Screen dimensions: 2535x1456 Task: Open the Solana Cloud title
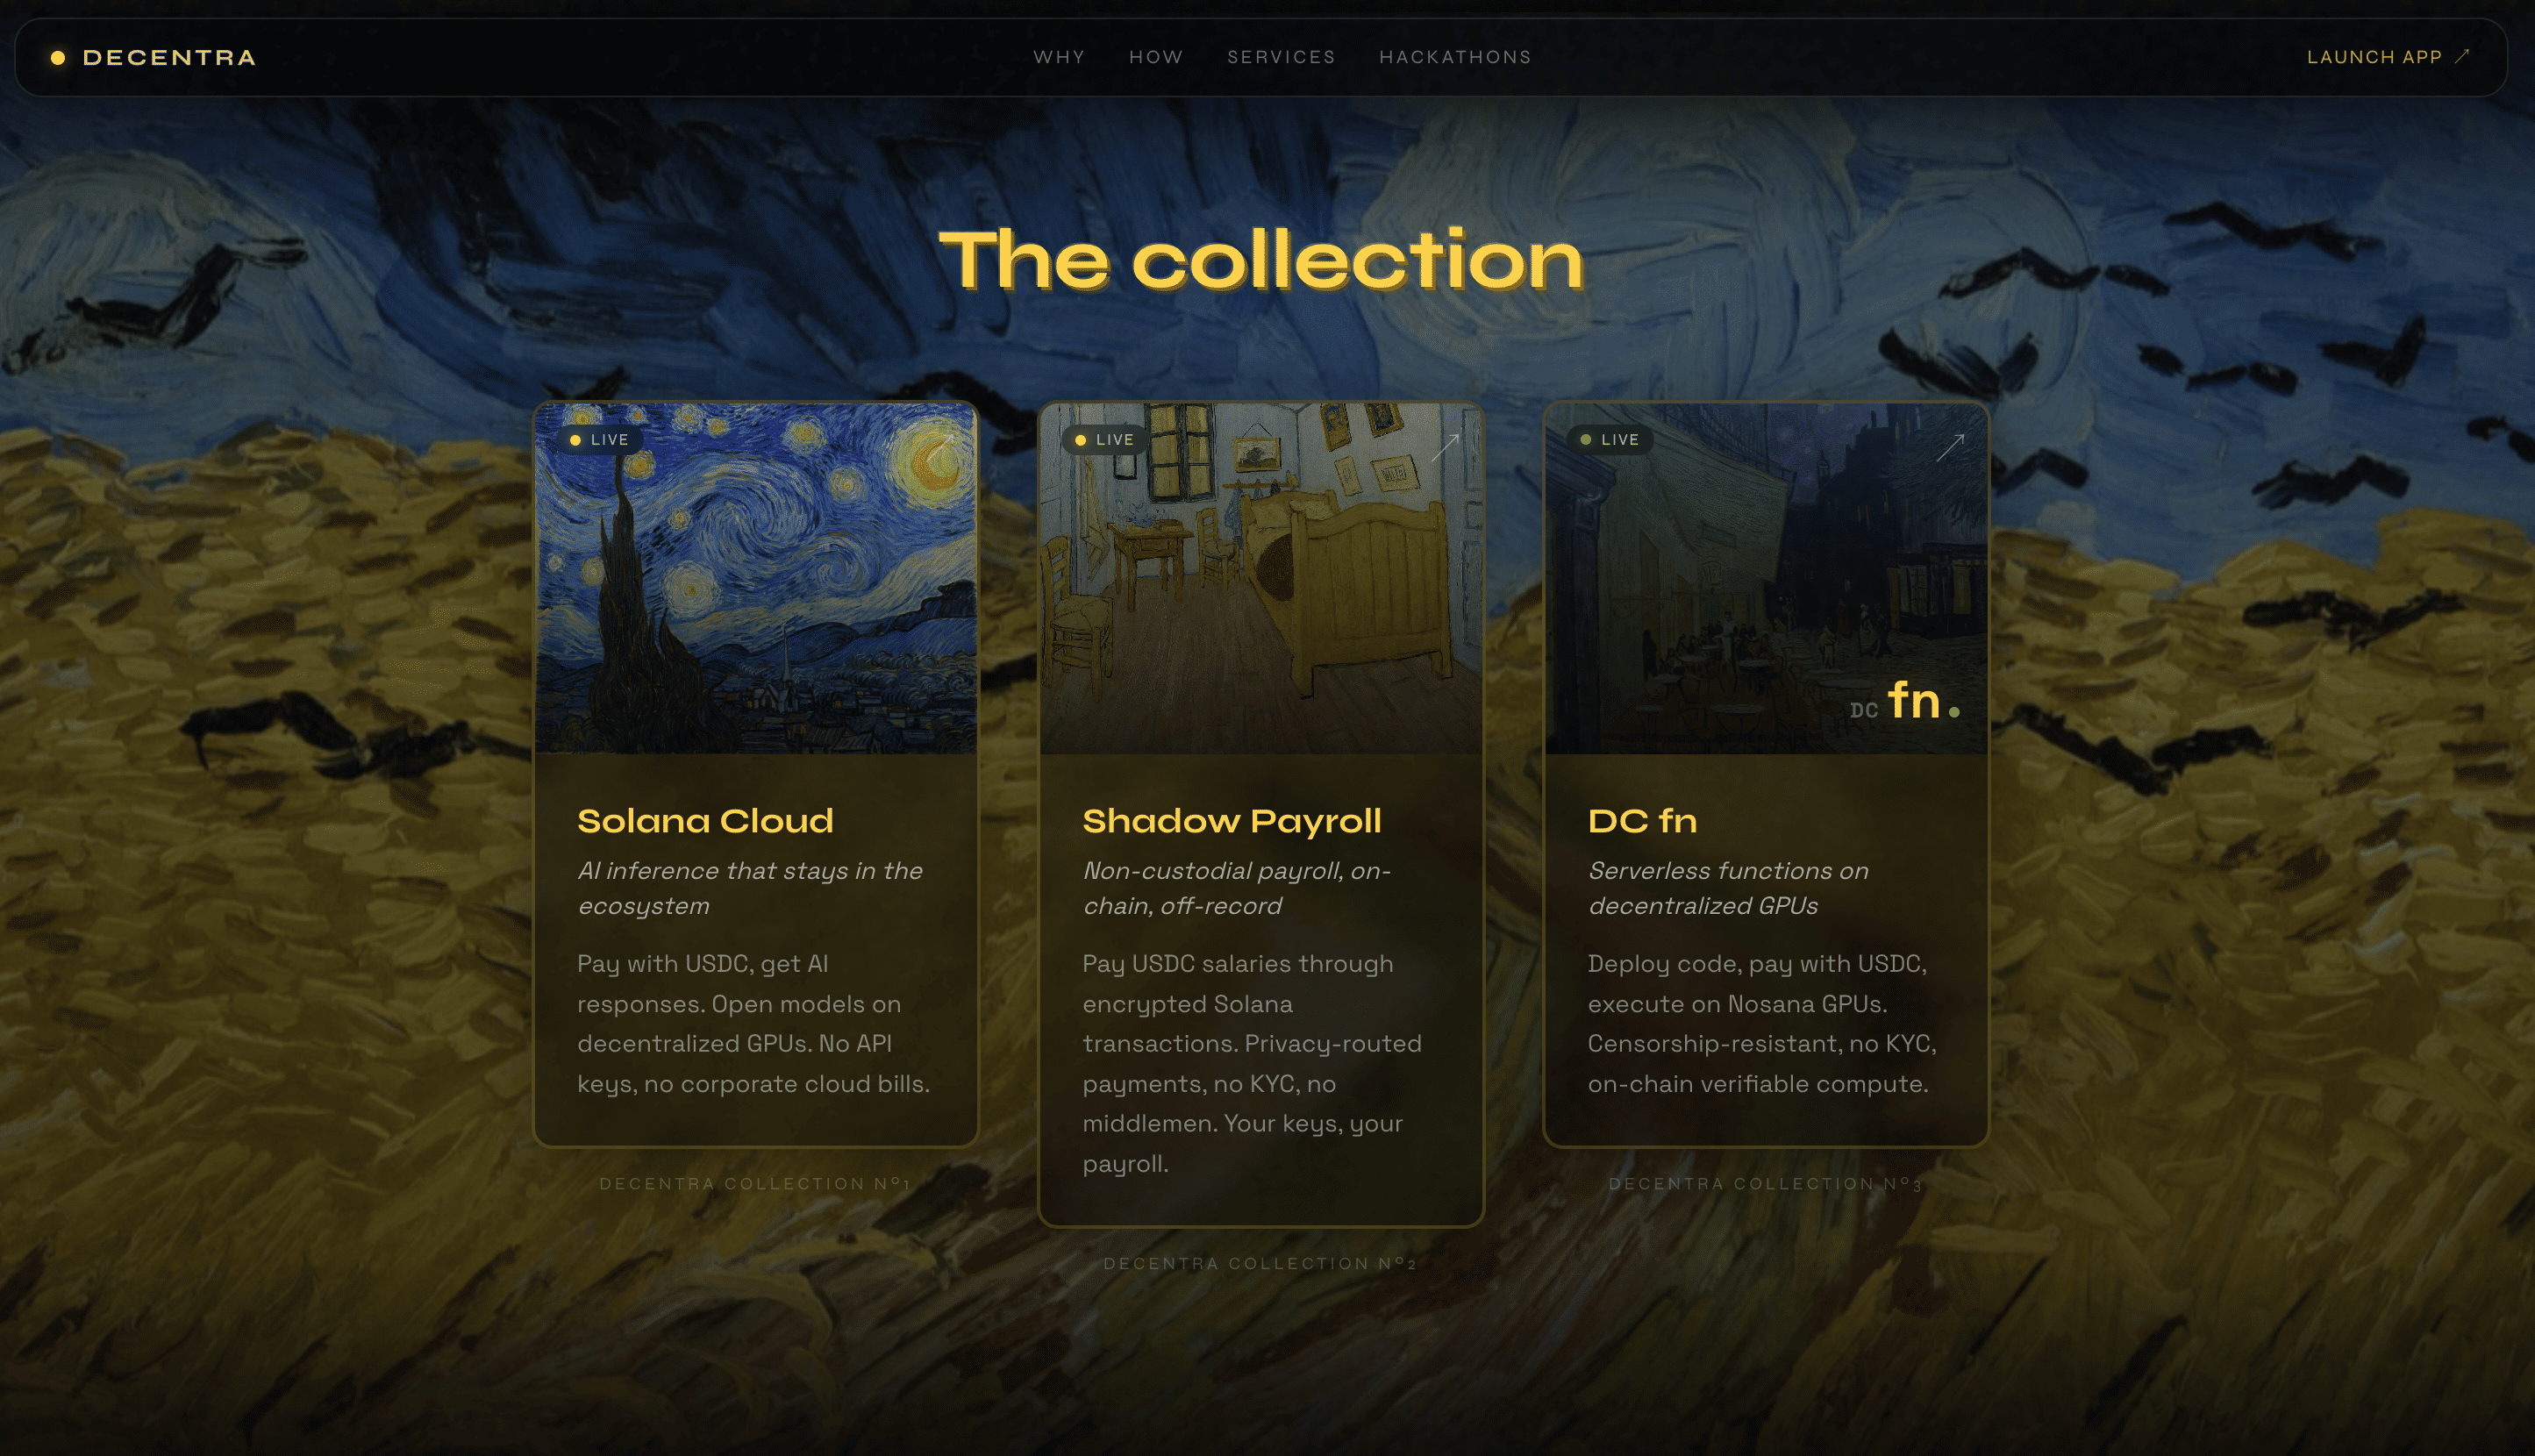point(705,821)
